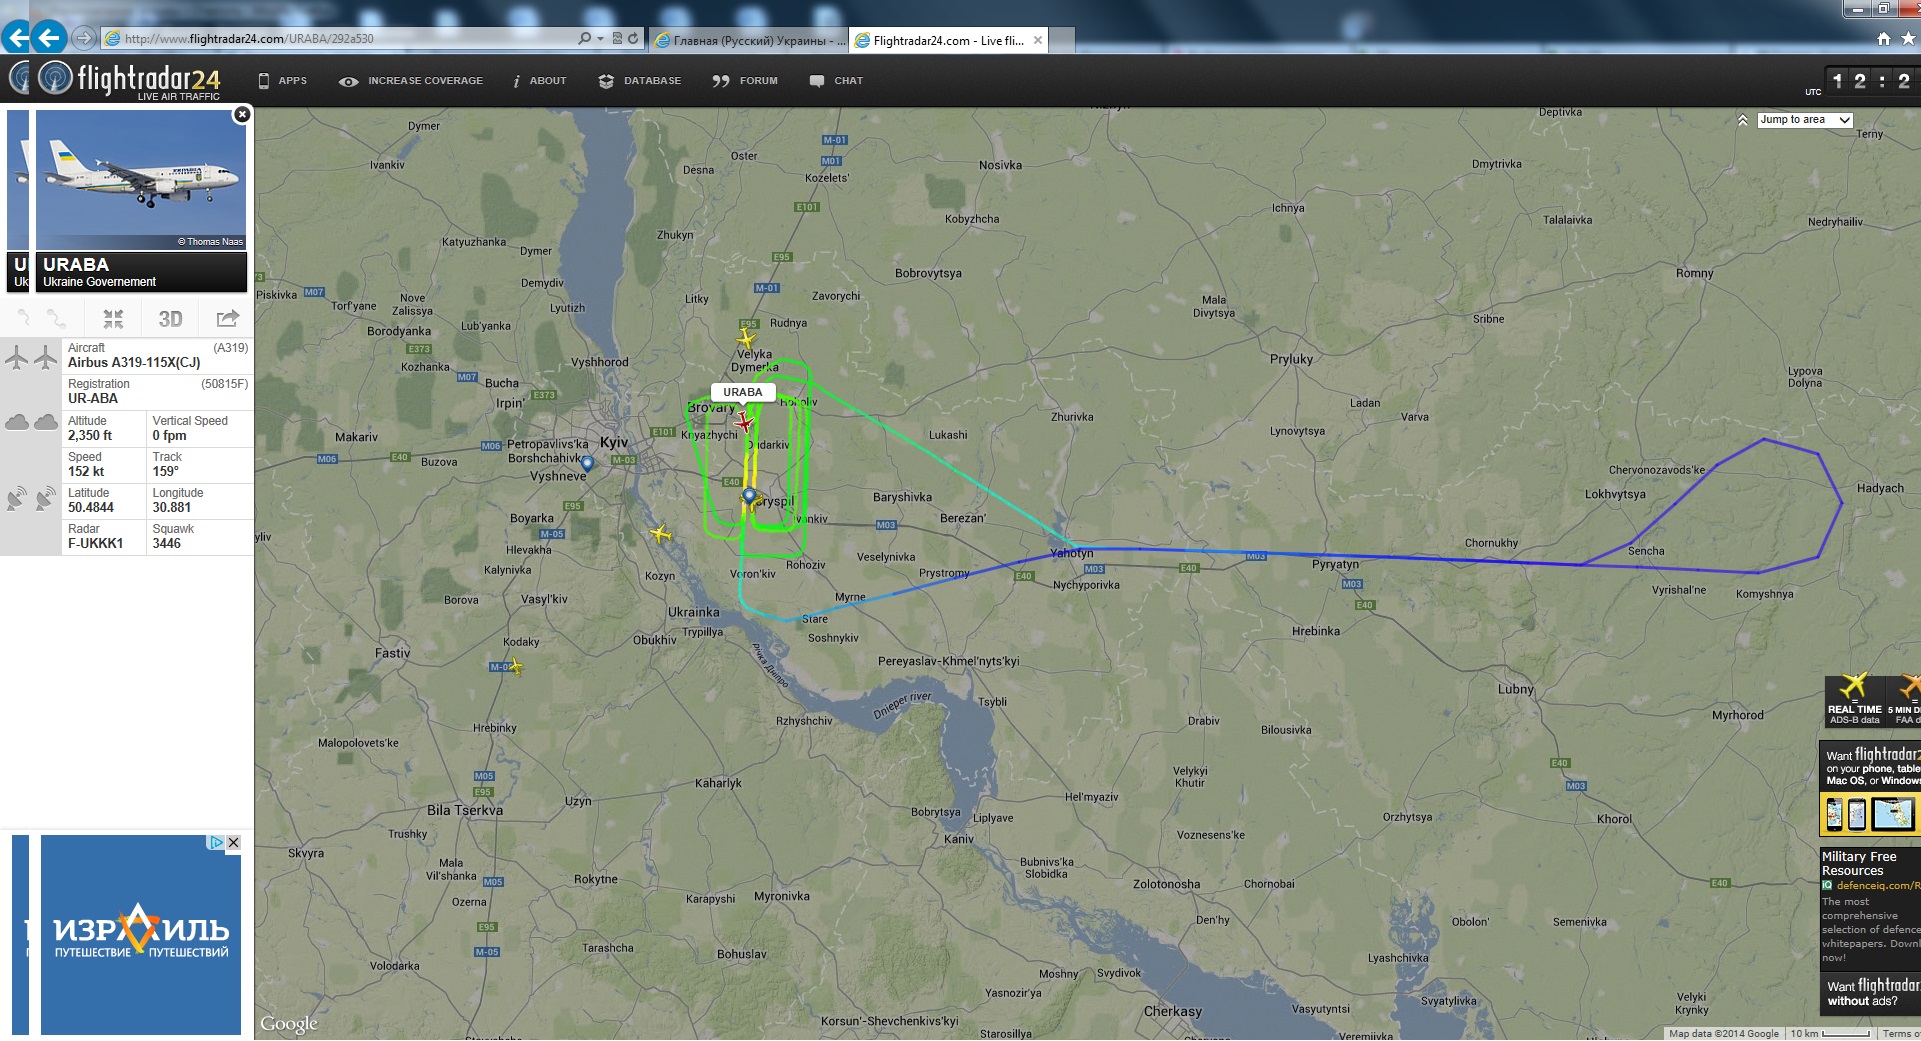Click the share flight arrow icon
The height and width of the screenshot is (1041, 1921).
point(227,319)
